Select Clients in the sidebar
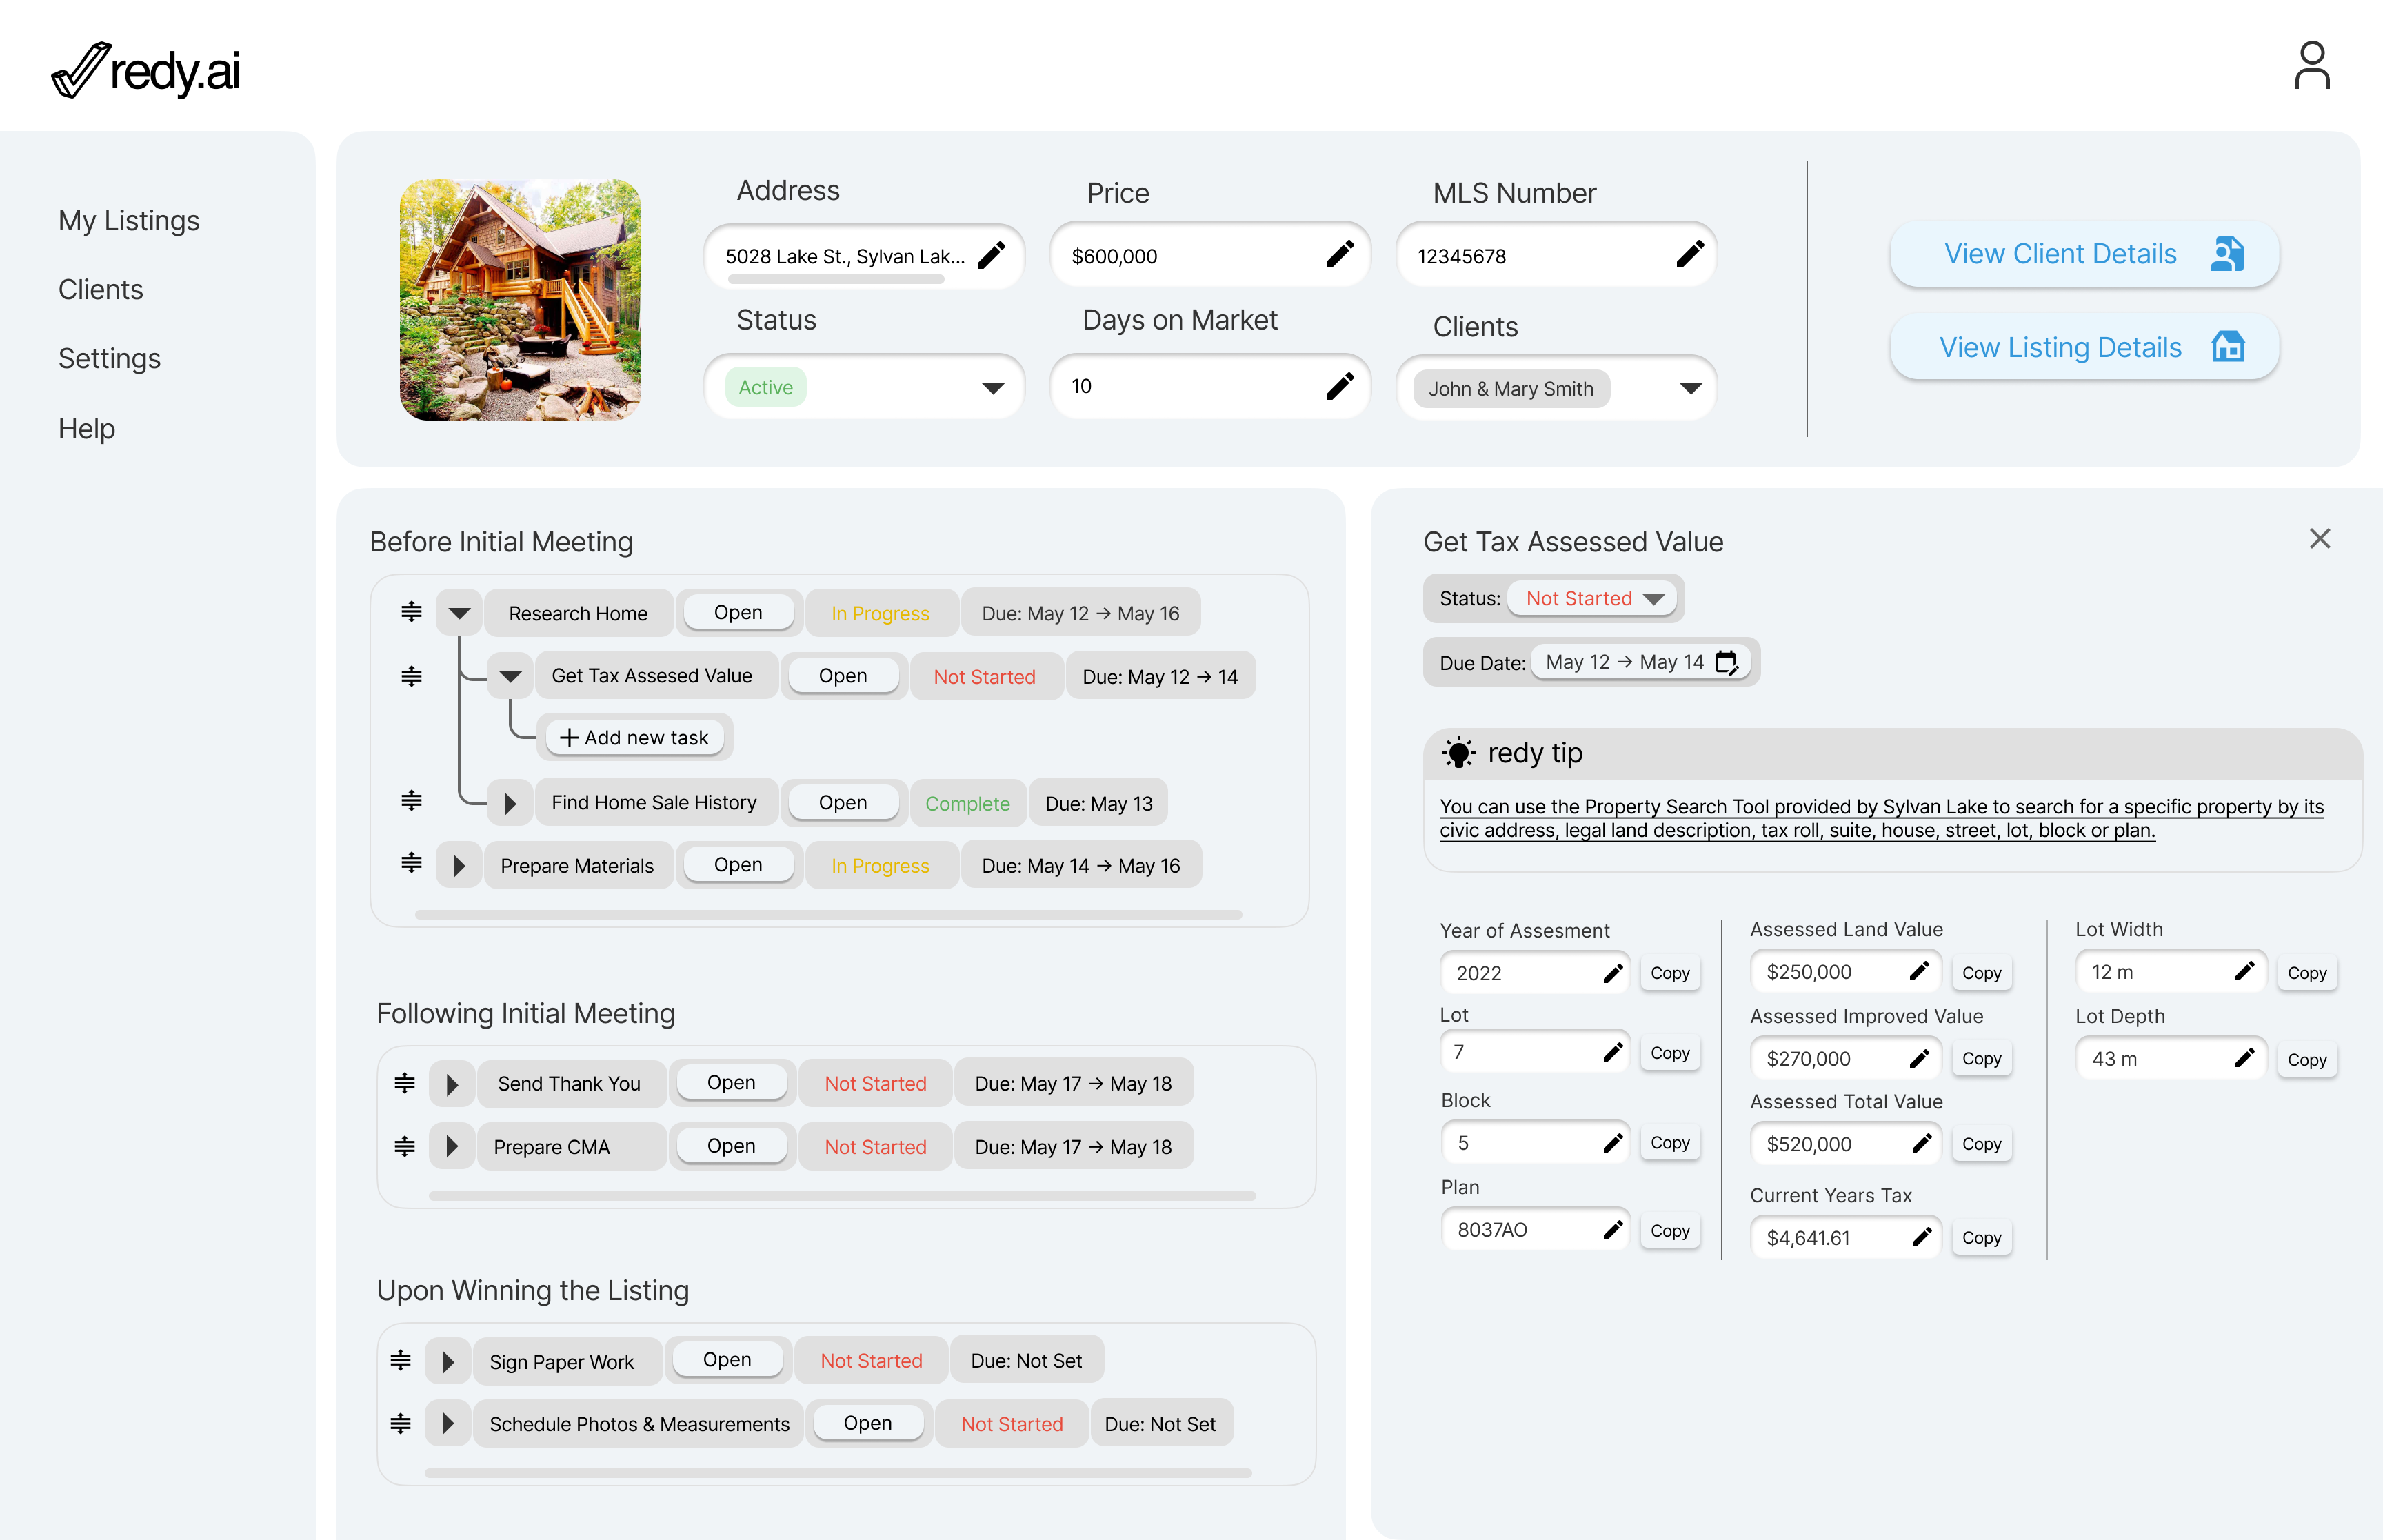2383x1540 pixels. point(100,289)
